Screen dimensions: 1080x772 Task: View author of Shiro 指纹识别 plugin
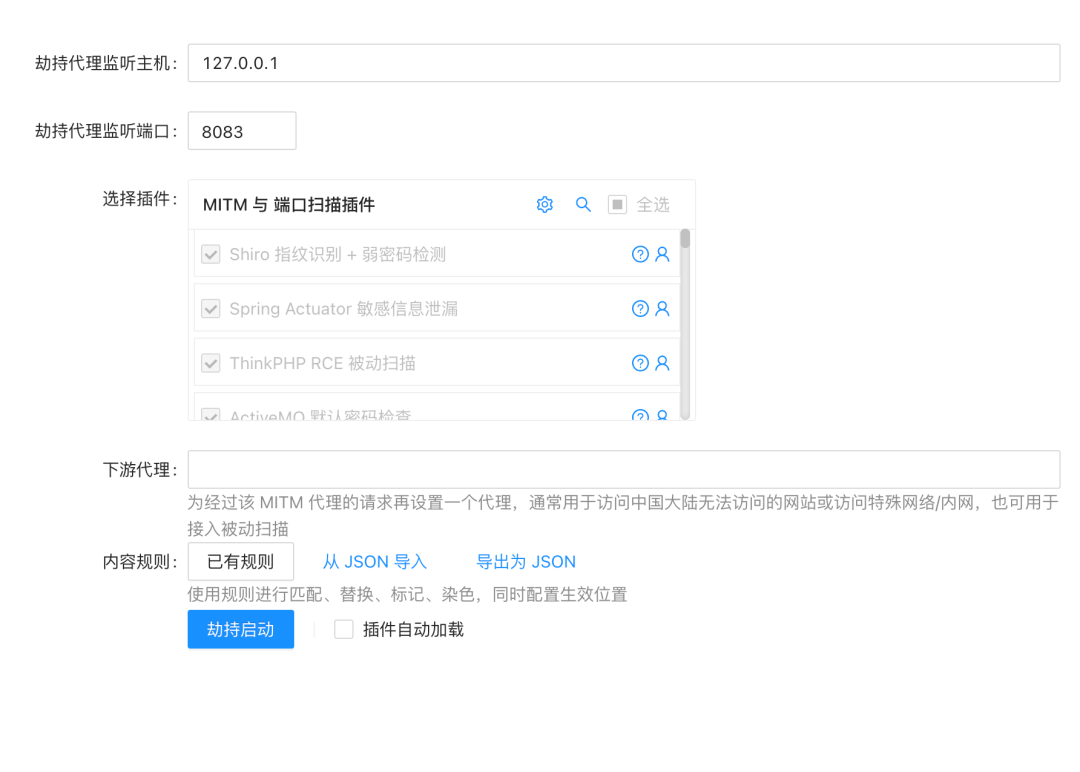[x=662, y=255]
